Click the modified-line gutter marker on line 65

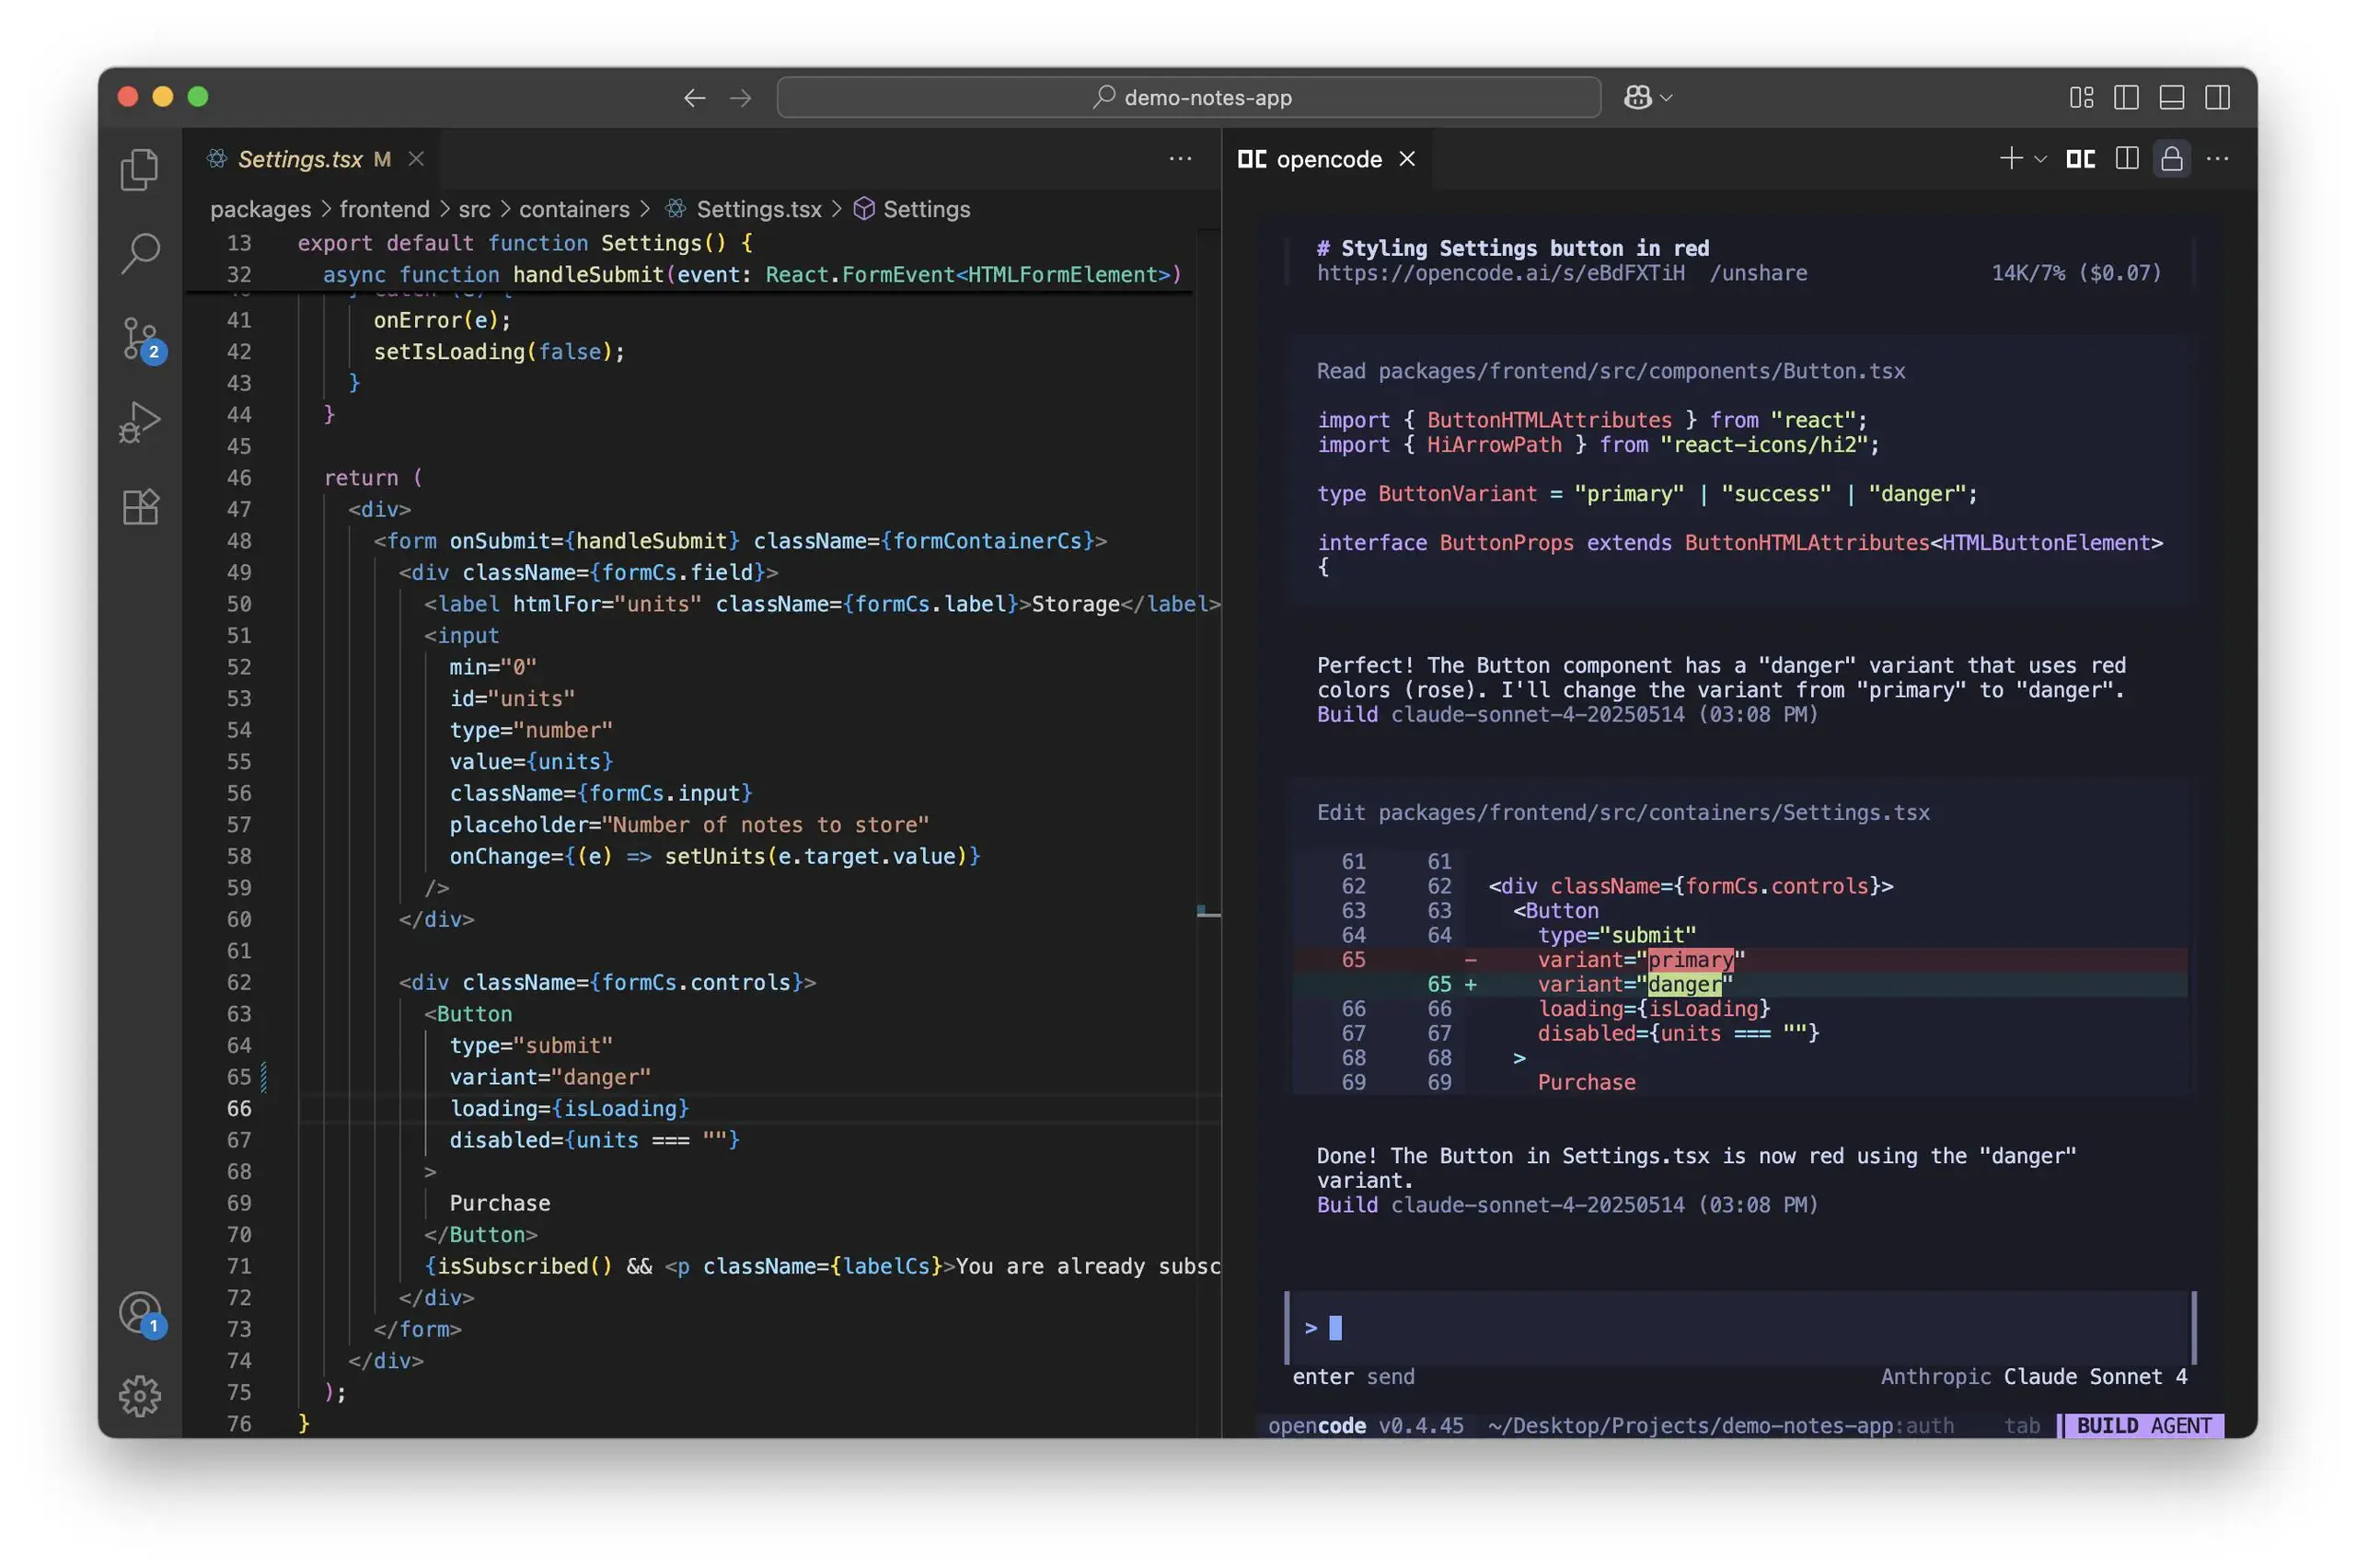pos(263,1077)
